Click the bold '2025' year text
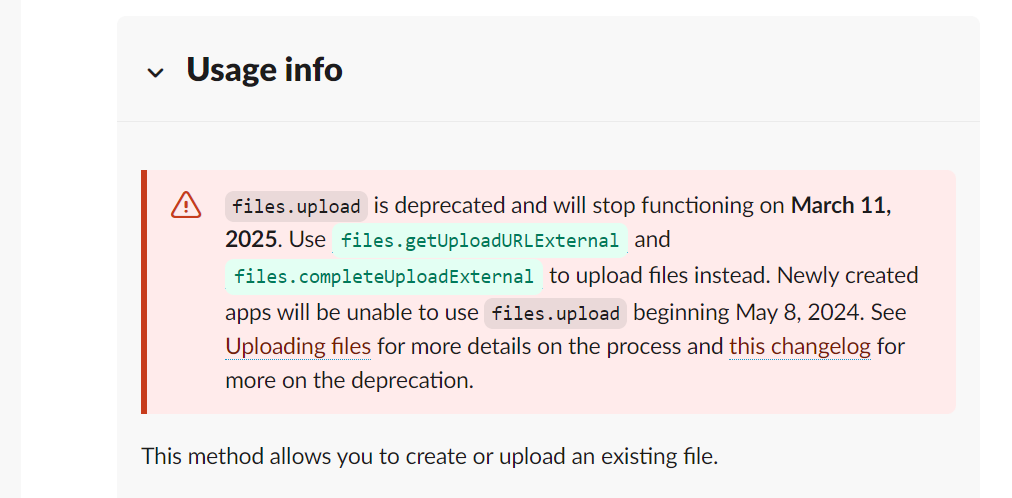The image size is (1012, 498). 250,240
